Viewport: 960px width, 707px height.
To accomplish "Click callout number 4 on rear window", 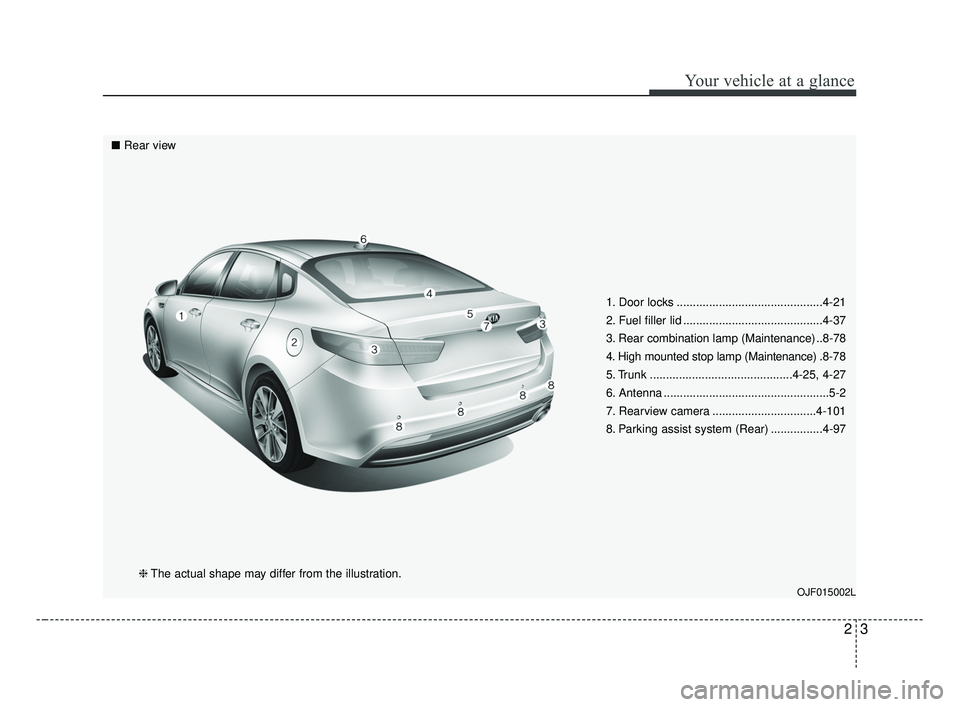I will tap(429, 294).
